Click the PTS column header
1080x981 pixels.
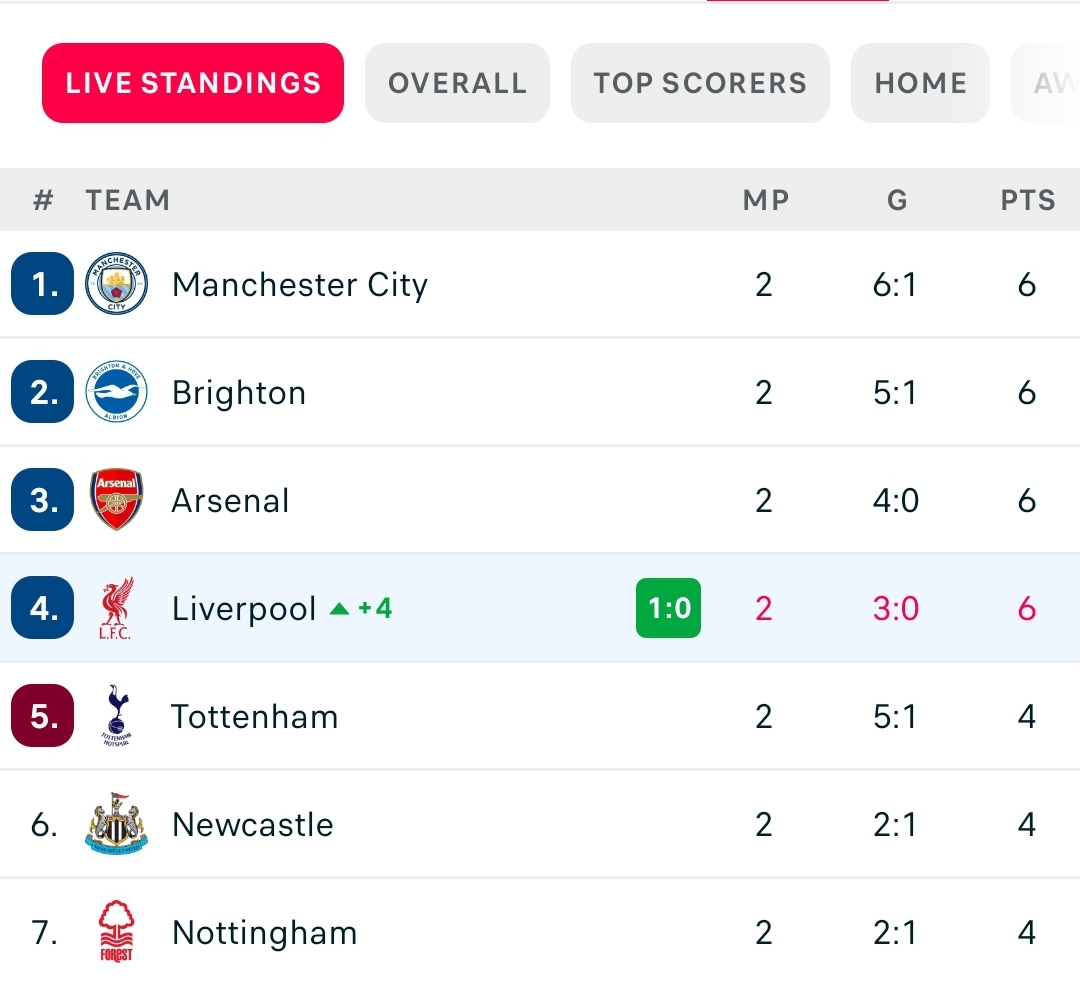click(x=1028, y=200)
